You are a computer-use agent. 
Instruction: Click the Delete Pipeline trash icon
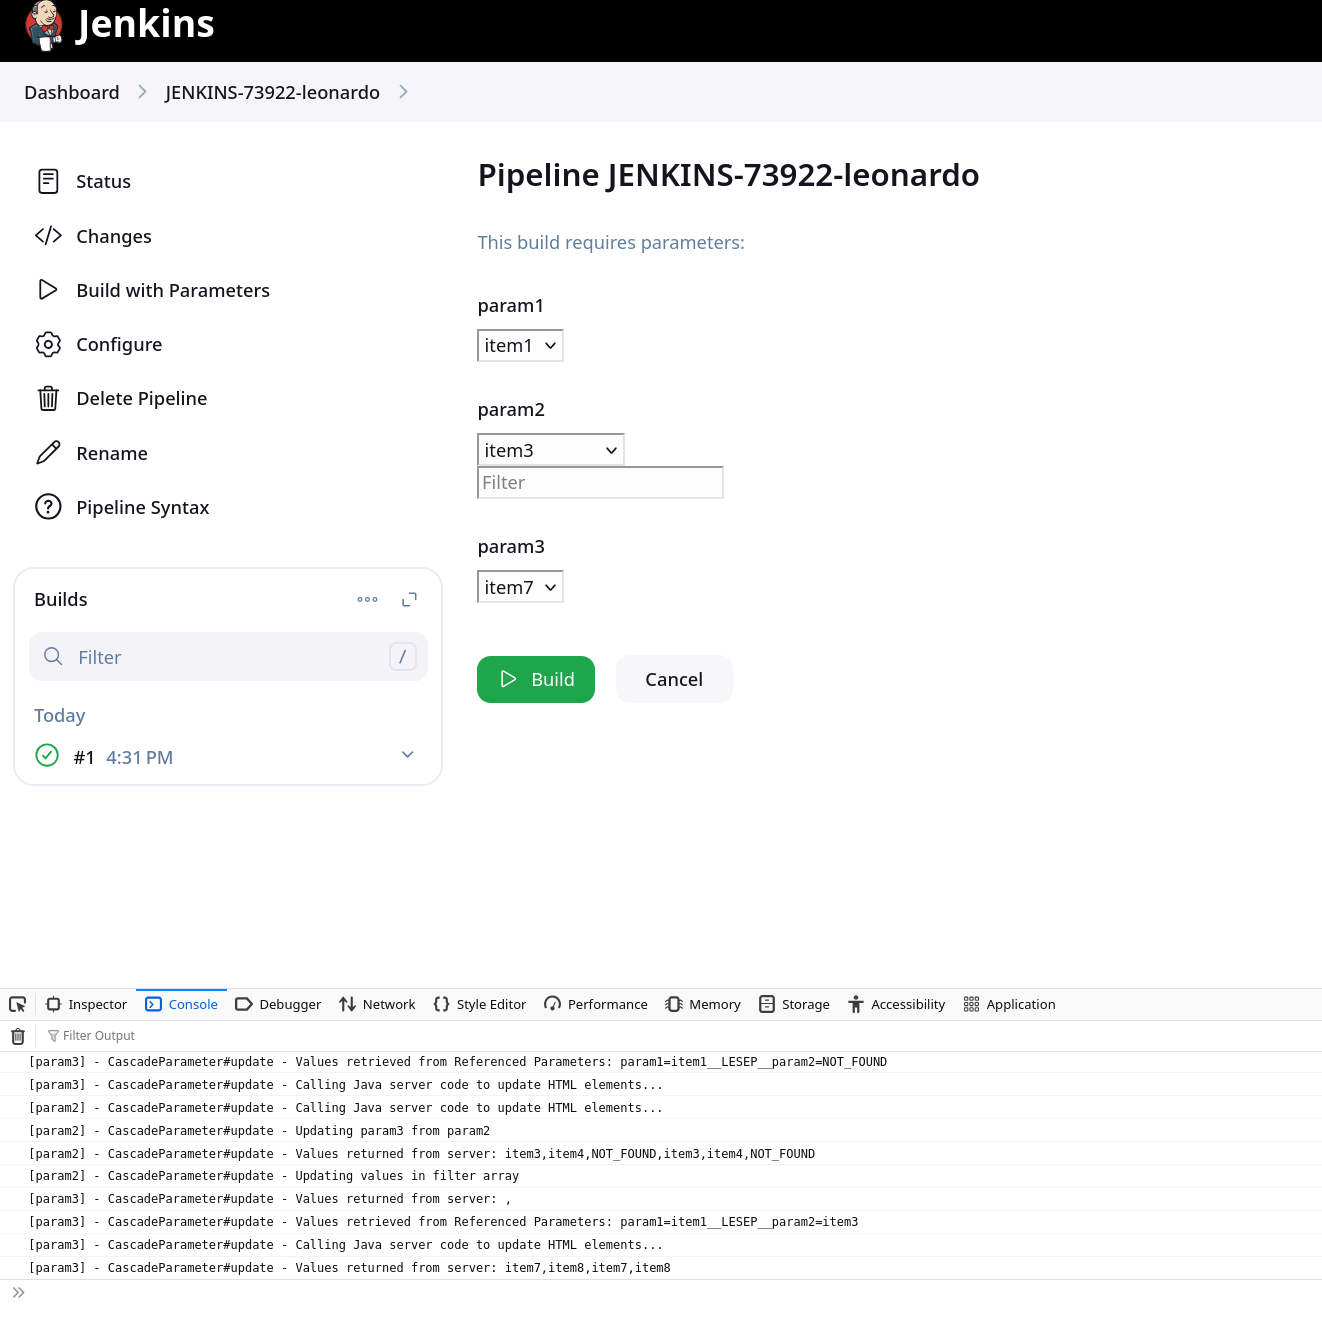click(x=48, y=399)
